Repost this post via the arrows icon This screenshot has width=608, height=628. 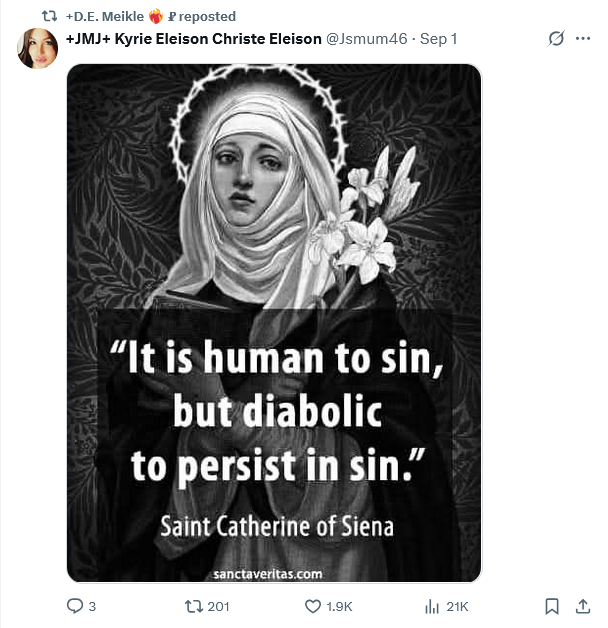(194, 606)
